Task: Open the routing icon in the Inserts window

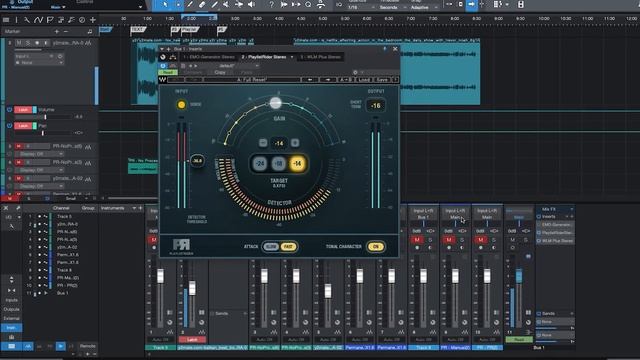Action: pos(173,57)
